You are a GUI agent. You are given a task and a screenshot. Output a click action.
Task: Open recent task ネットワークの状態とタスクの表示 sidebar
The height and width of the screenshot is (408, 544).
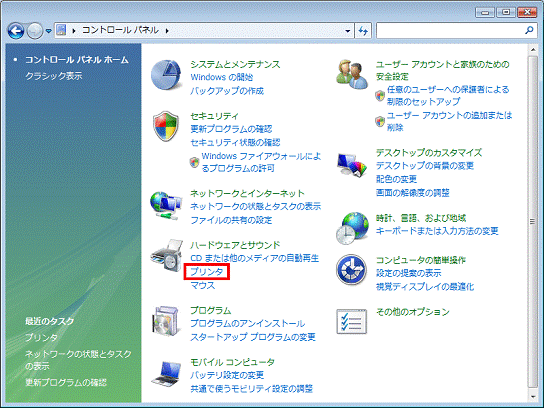coord(78,360)
